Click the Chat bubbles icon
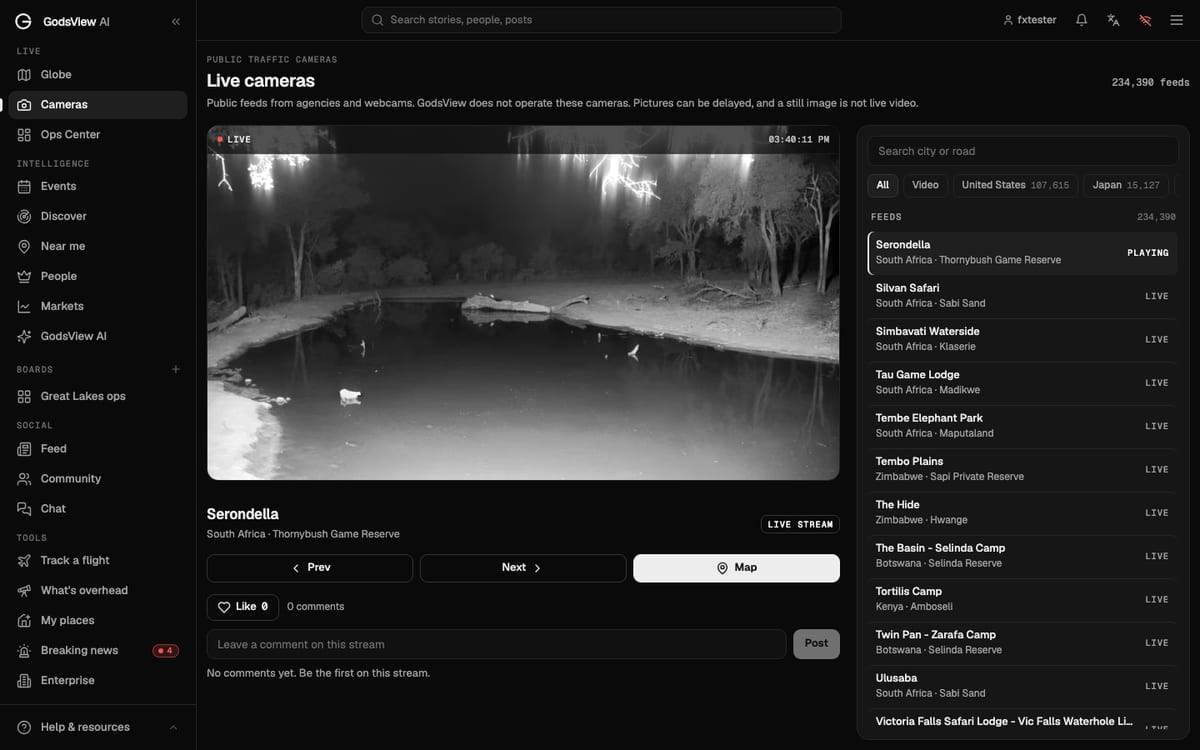 pos(25,509)
